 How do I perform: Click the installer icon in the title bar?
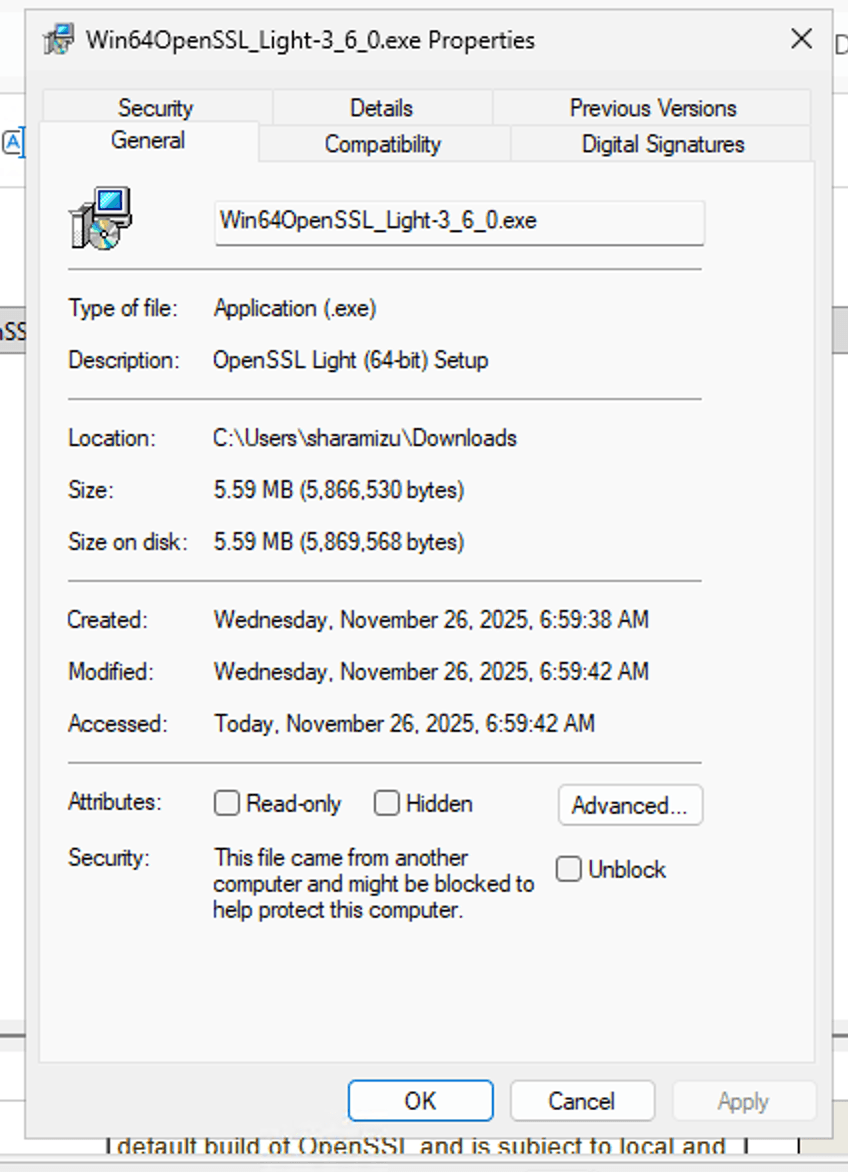tap(58, 40)
